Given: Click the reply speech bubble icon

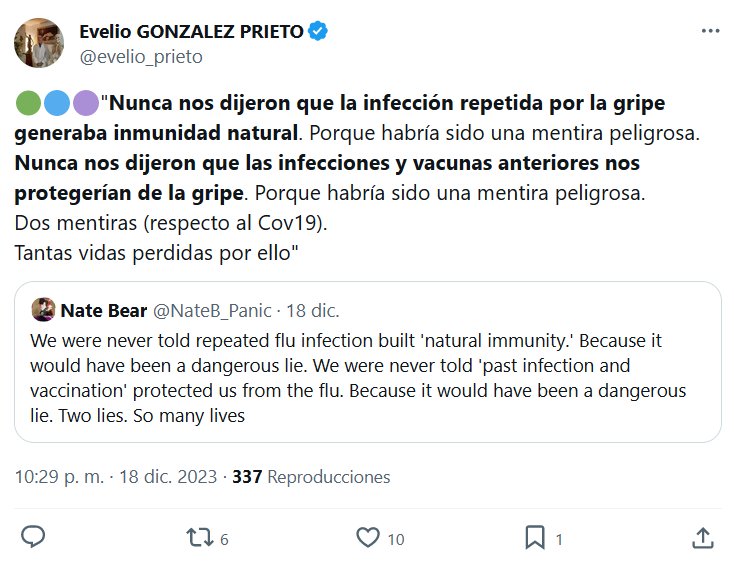Looking at the screenshot, I should pos(33,537).
